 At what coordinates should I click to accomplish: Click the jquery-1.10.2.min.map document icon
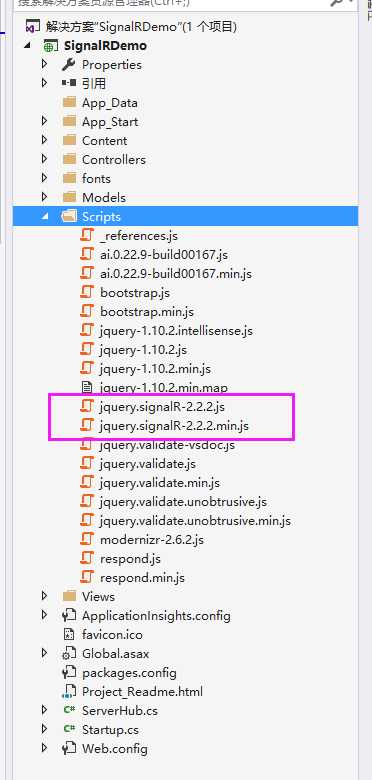pos(87,388)
